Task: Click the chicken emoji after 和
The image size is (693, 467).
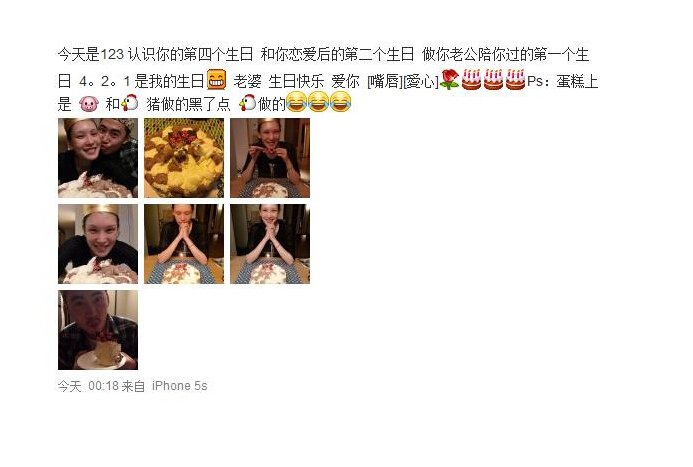Action: point(129,103)
